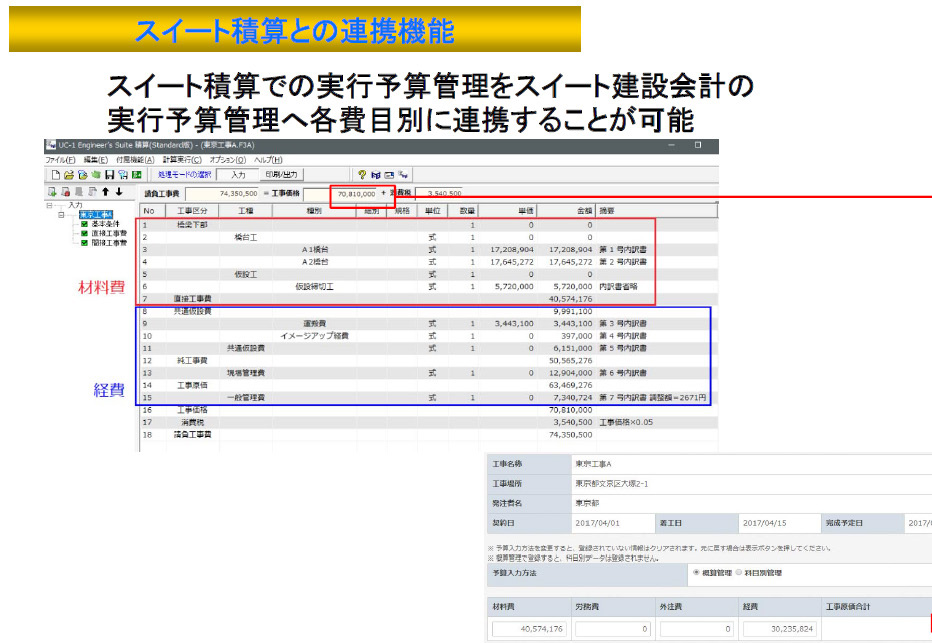Toggle the 基本条件 green checkbox in the tree
The image size is (932, 643).
pos(84,224)
